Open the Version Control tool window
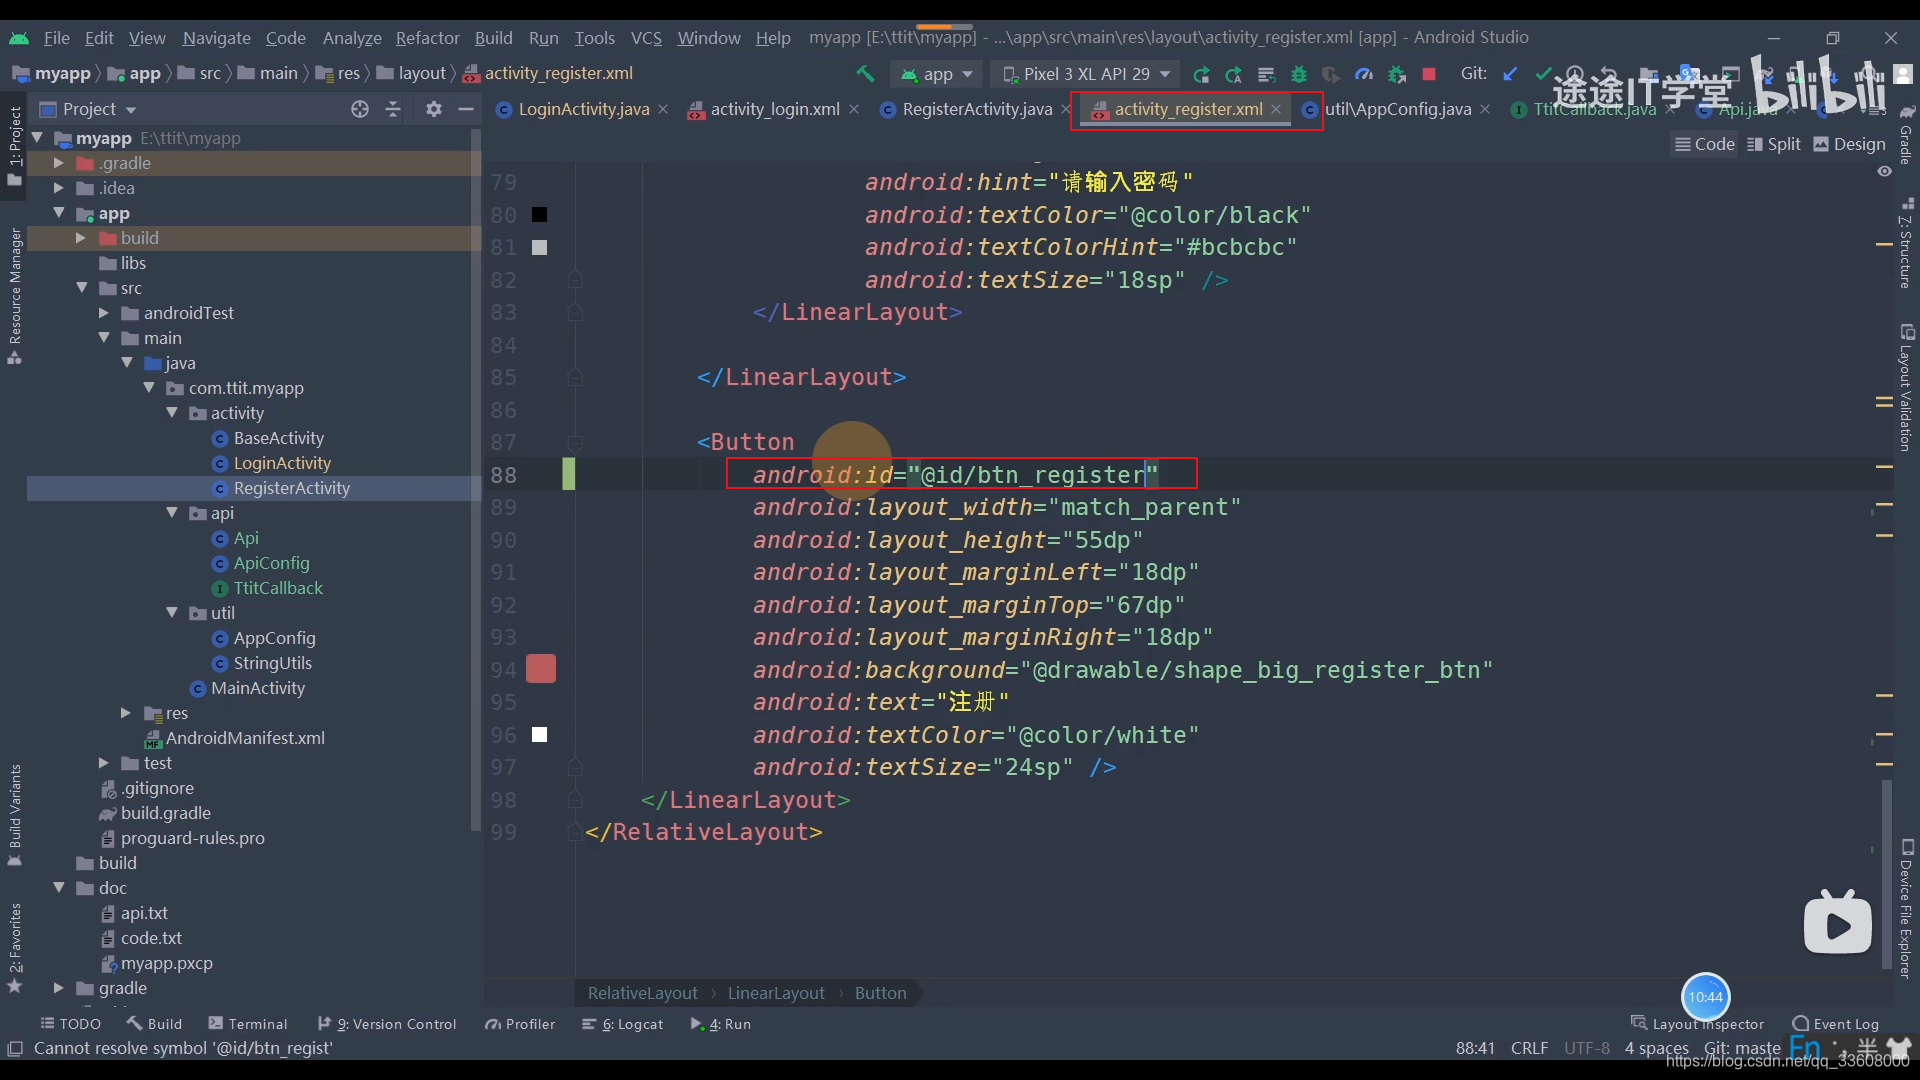This screenshot has width=1920, height=1080. (x=386, y=1024)
